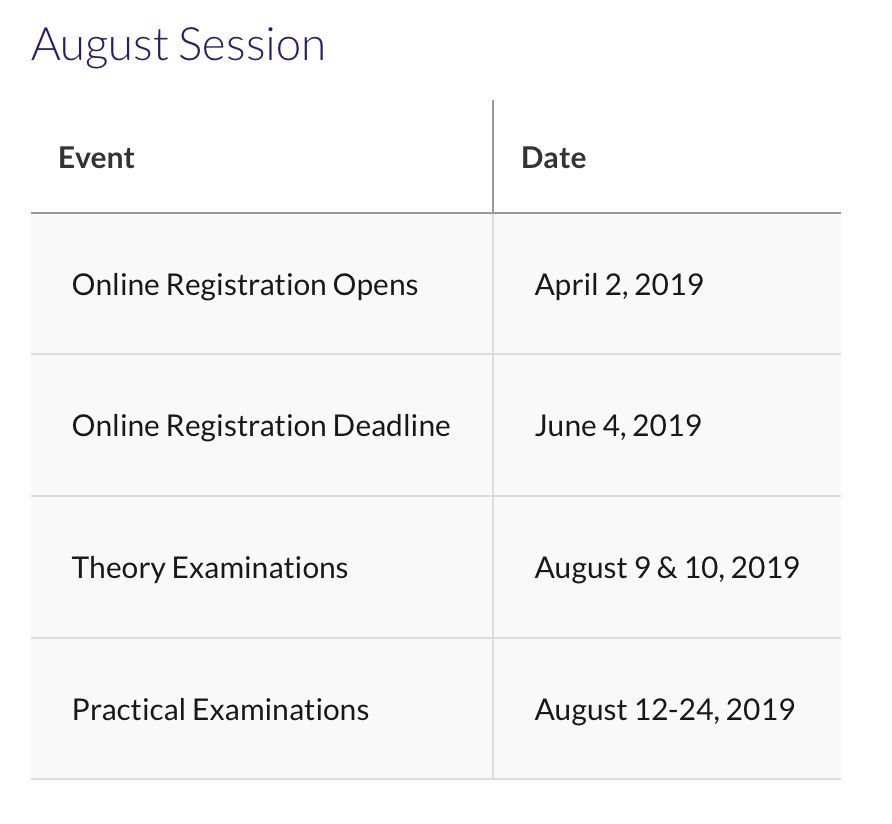Select the Theory Examinations row label
Screen dimensions: 892x824
click(x=210, y=568)
